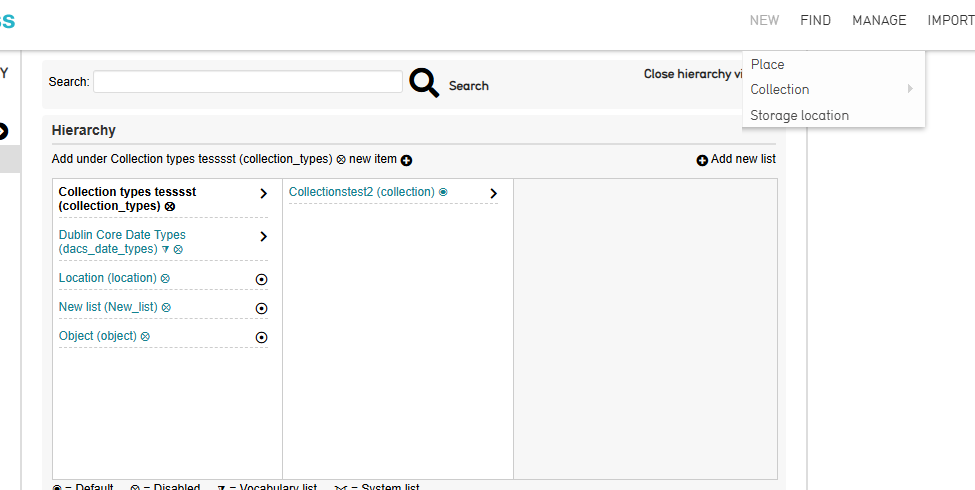This screenshot has width=975, height=490.
Task: Click the circle icon next to New list
Action: tap(262, 309)
